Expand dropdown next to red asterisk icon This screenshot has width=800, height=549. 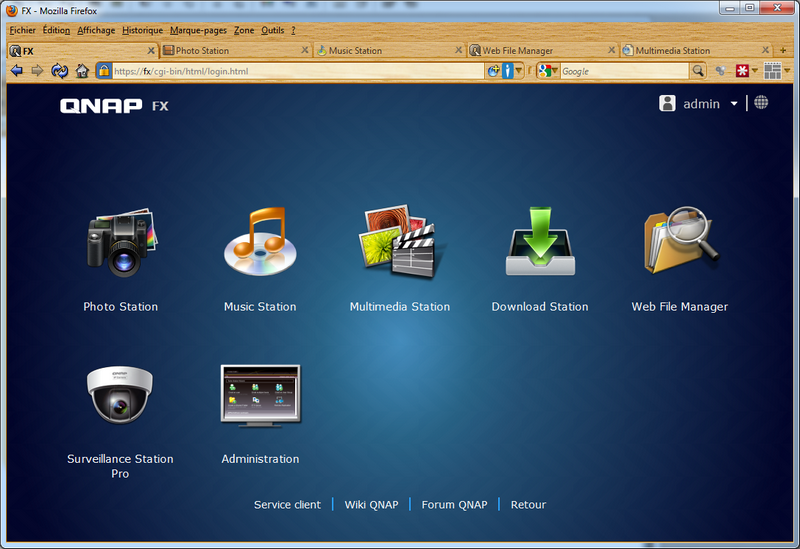755,71
